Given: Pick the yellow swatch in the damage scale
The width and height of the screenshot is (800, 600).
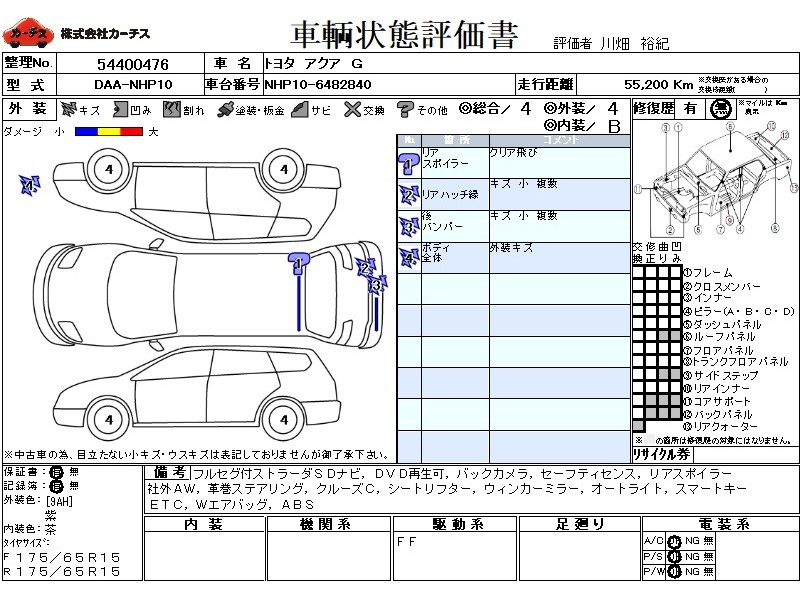Looking at the screenshot, I should [x=109, y=132].
